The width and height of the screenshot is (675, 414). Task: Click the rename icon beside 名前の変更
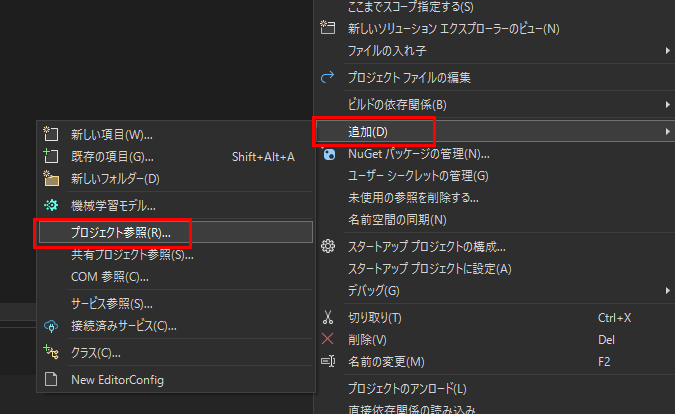point(328,361)
